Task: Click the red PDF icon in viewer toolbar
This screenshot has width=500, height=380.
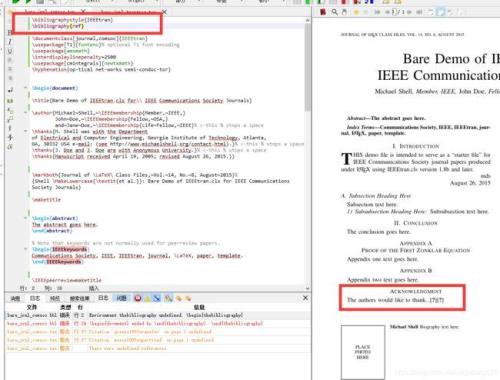Action: click(323, 12)
